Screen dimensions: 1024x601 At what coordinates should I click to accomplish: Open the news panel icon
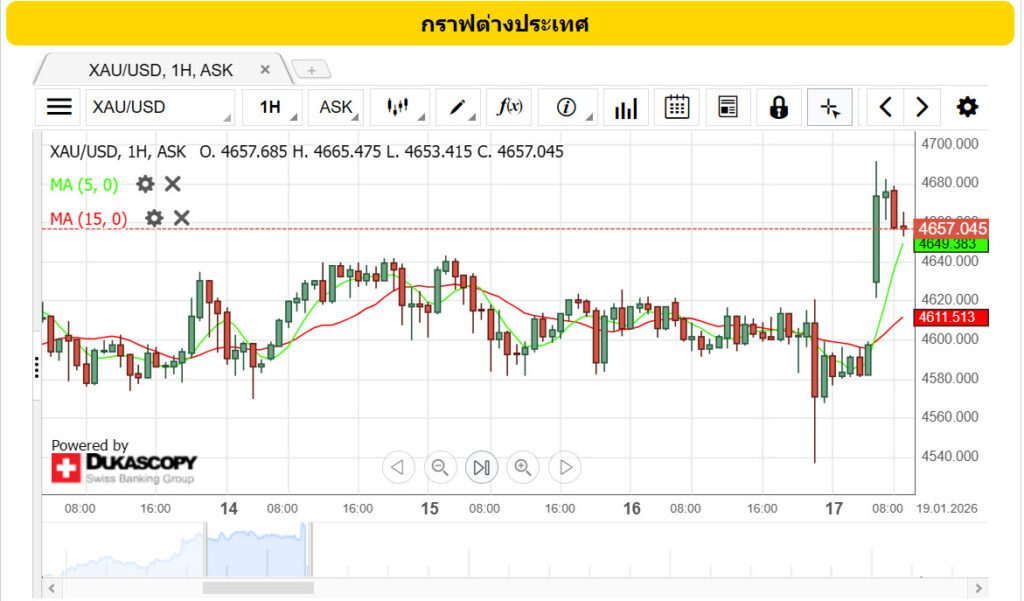point(728,107)
